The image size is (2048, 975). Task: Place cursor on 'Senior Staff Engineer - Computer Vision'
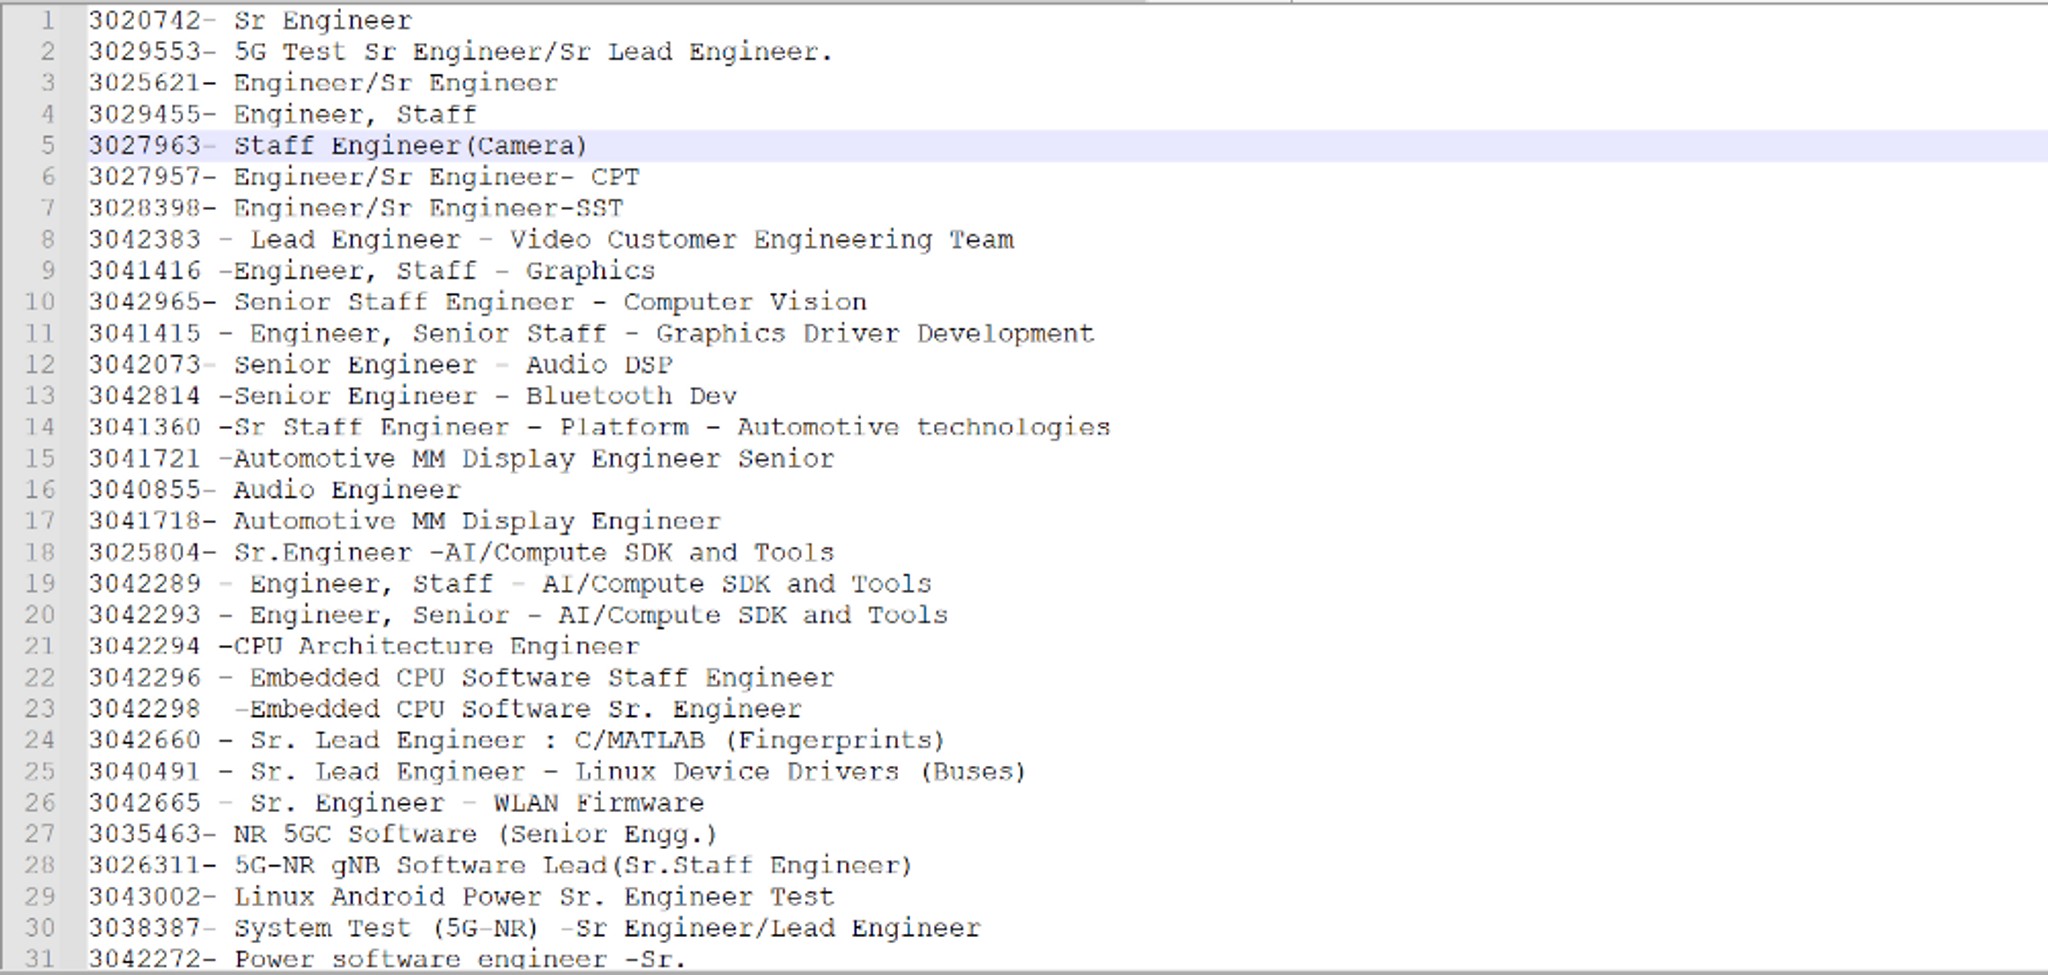coord(550,302)
